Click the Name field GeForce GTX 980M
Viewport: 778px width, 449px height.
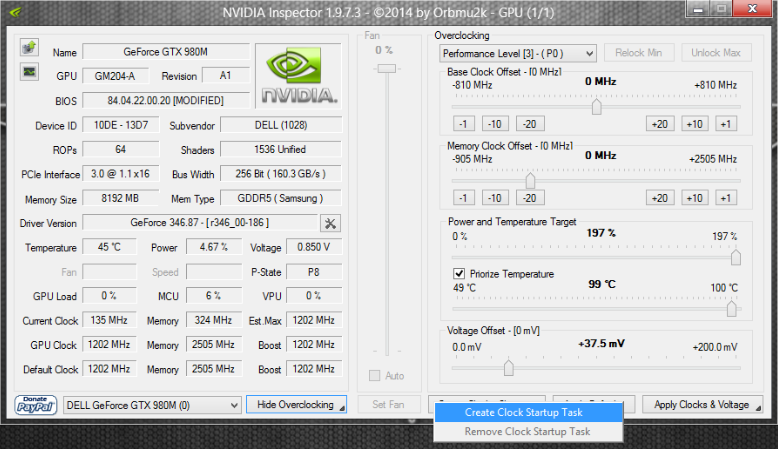tap(166, 52)
